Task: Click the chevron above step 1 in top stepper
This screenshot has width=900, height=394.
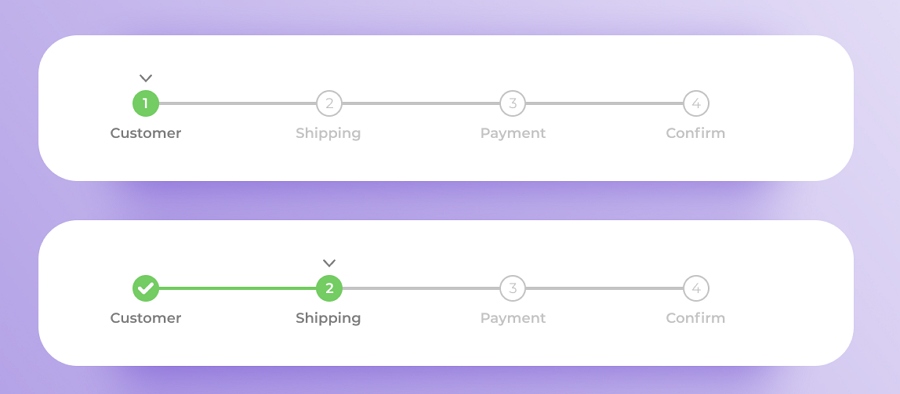Action: [x=146, y=78]
